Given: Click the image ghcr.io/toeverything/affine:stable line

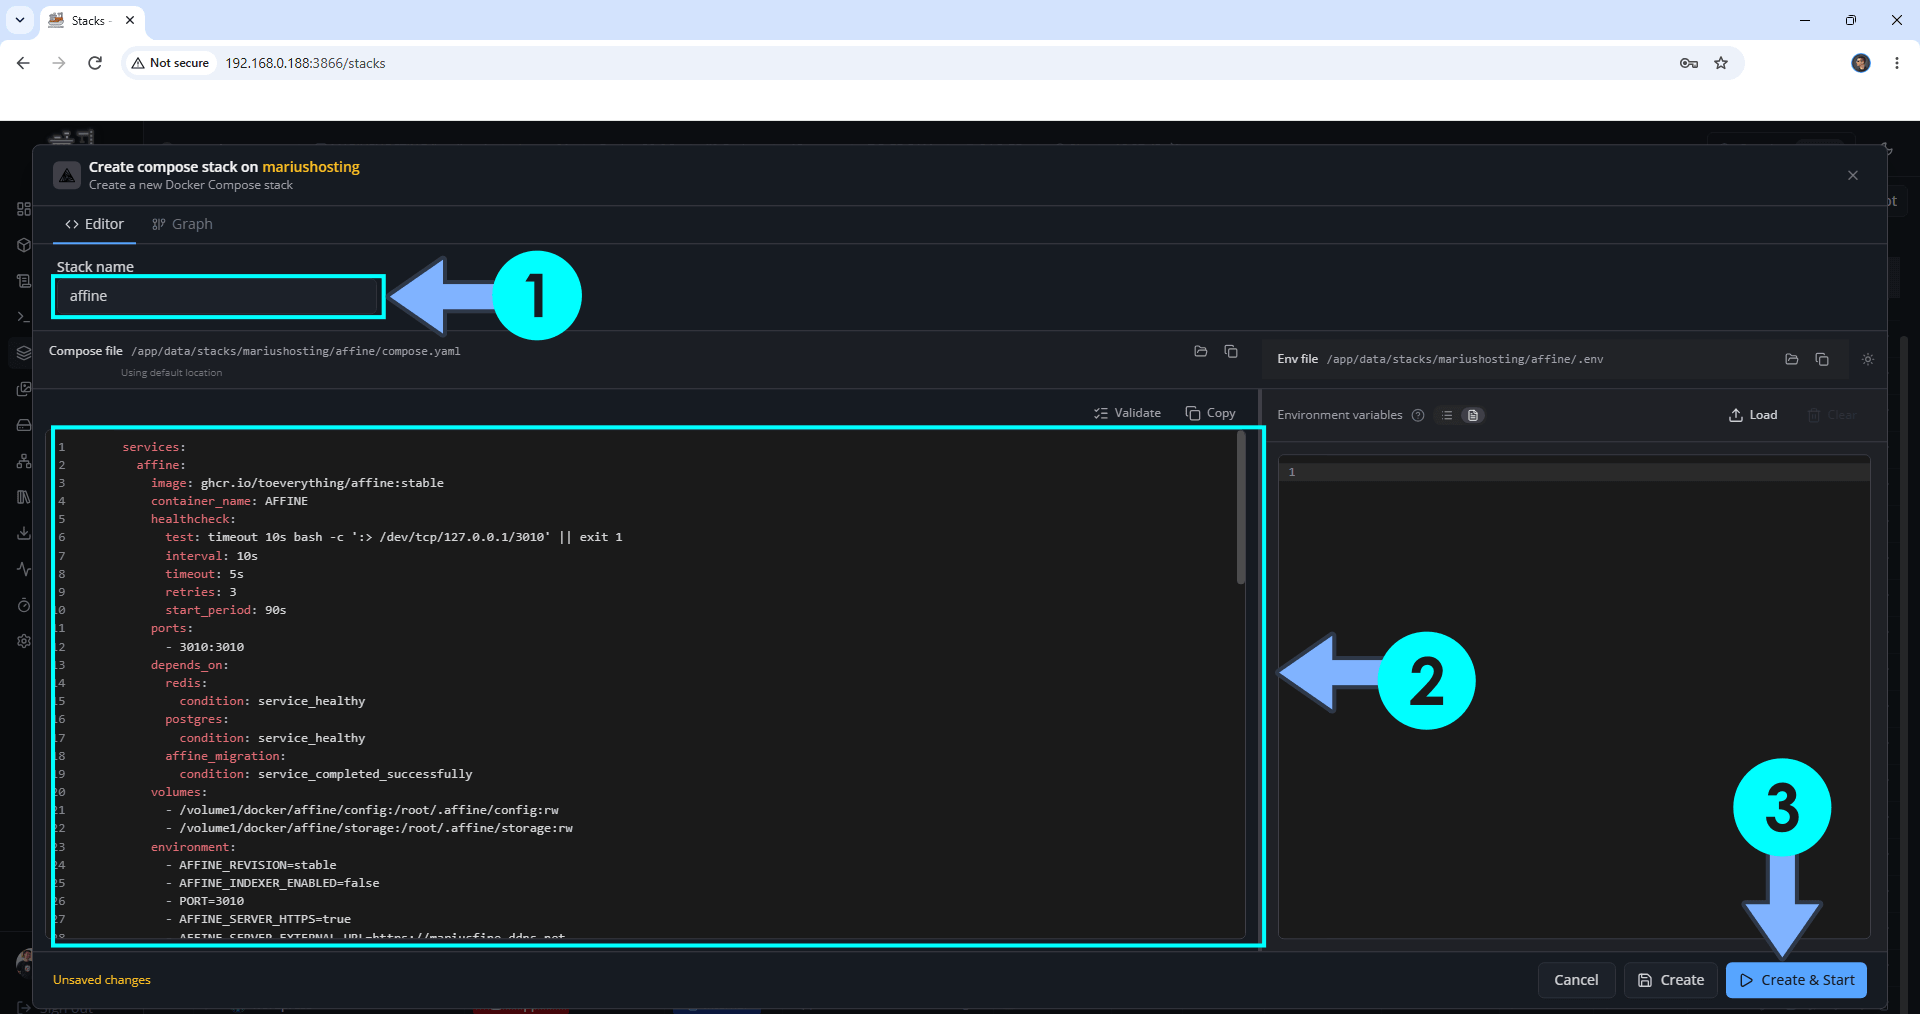Looking at the screenshot, I should click(x=297, y=483).
